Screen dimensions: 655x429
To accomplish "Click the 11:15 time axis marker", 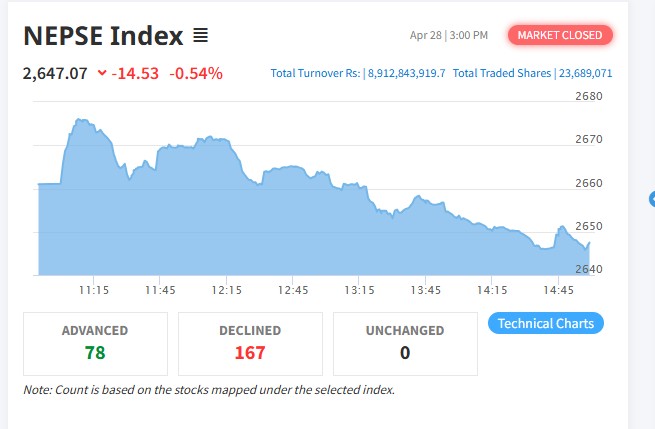I will 94,290.
